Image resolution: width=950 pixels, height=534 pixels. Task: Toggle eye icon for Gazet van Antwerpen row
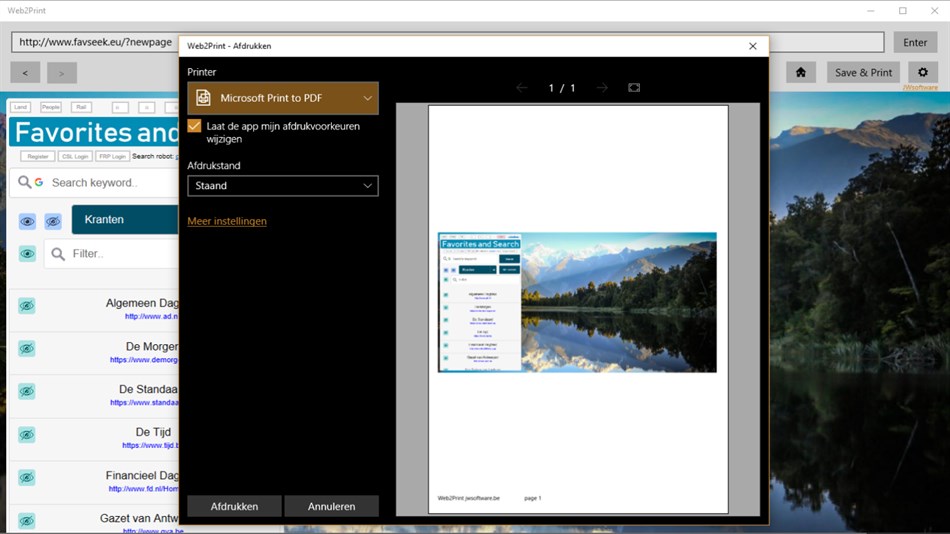(27, 521)
